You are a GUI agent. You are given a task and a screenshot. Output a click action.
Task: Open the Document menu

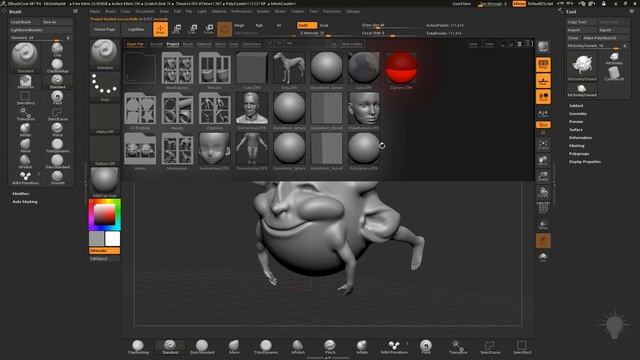[x=145, y=11]
